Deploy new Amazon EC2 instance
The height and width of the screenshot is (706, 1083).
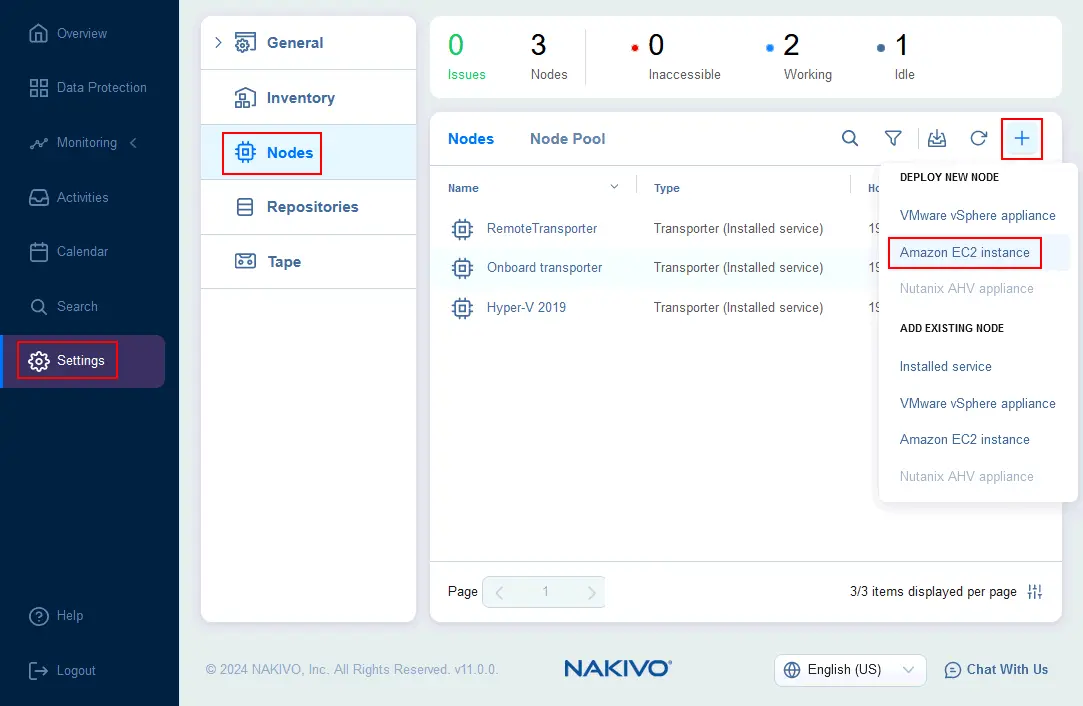964,253
